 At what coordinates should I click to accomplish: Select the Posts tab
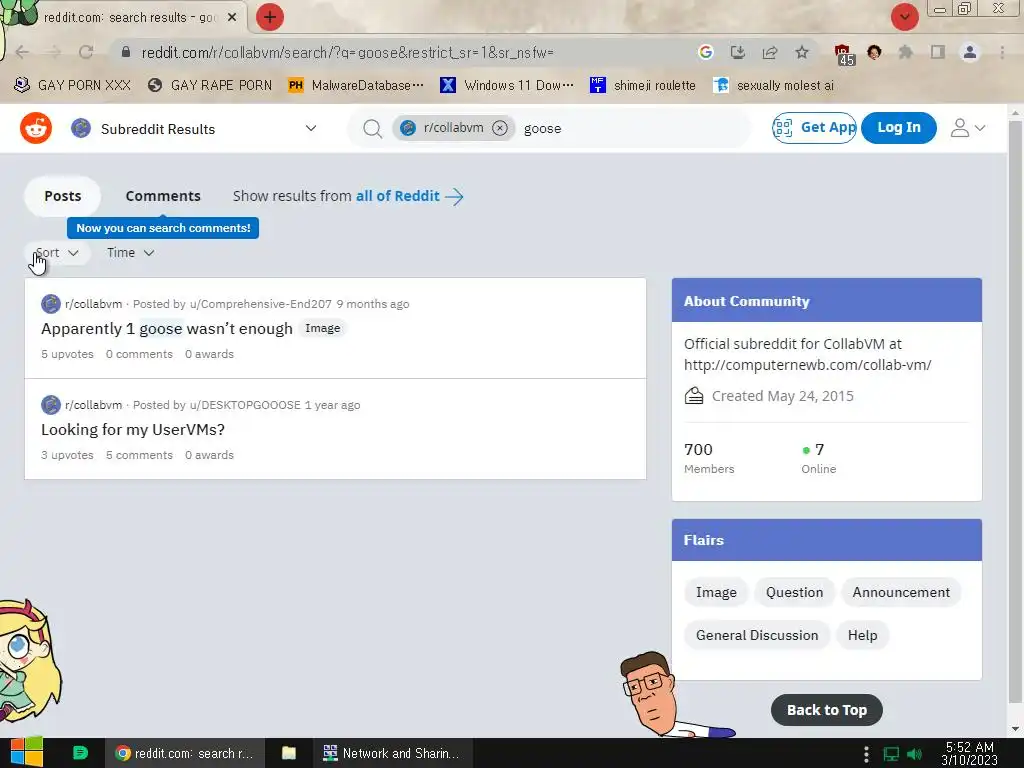point(63,196)
